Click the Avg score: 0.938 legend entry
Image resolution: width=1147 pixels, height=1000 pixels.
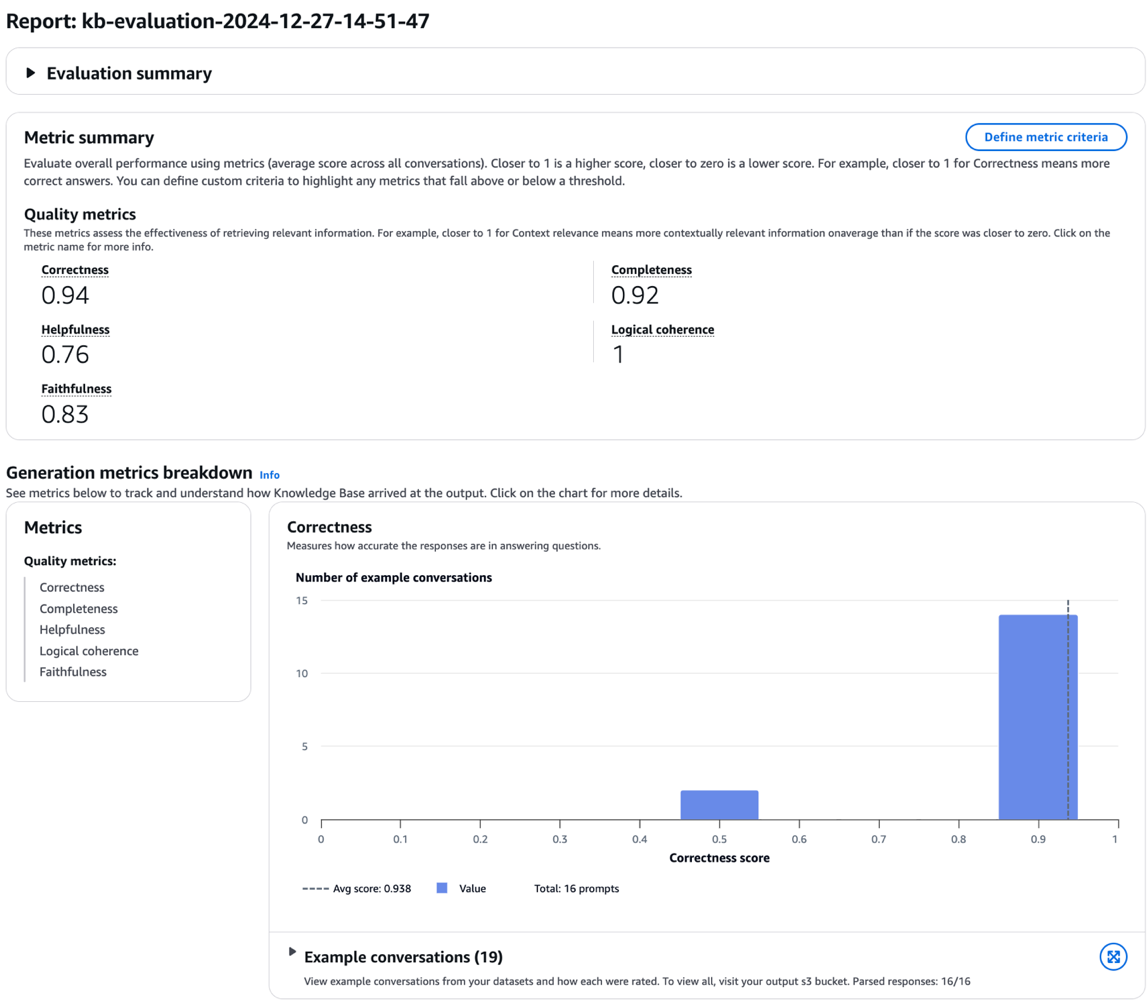tap(357, 888)
